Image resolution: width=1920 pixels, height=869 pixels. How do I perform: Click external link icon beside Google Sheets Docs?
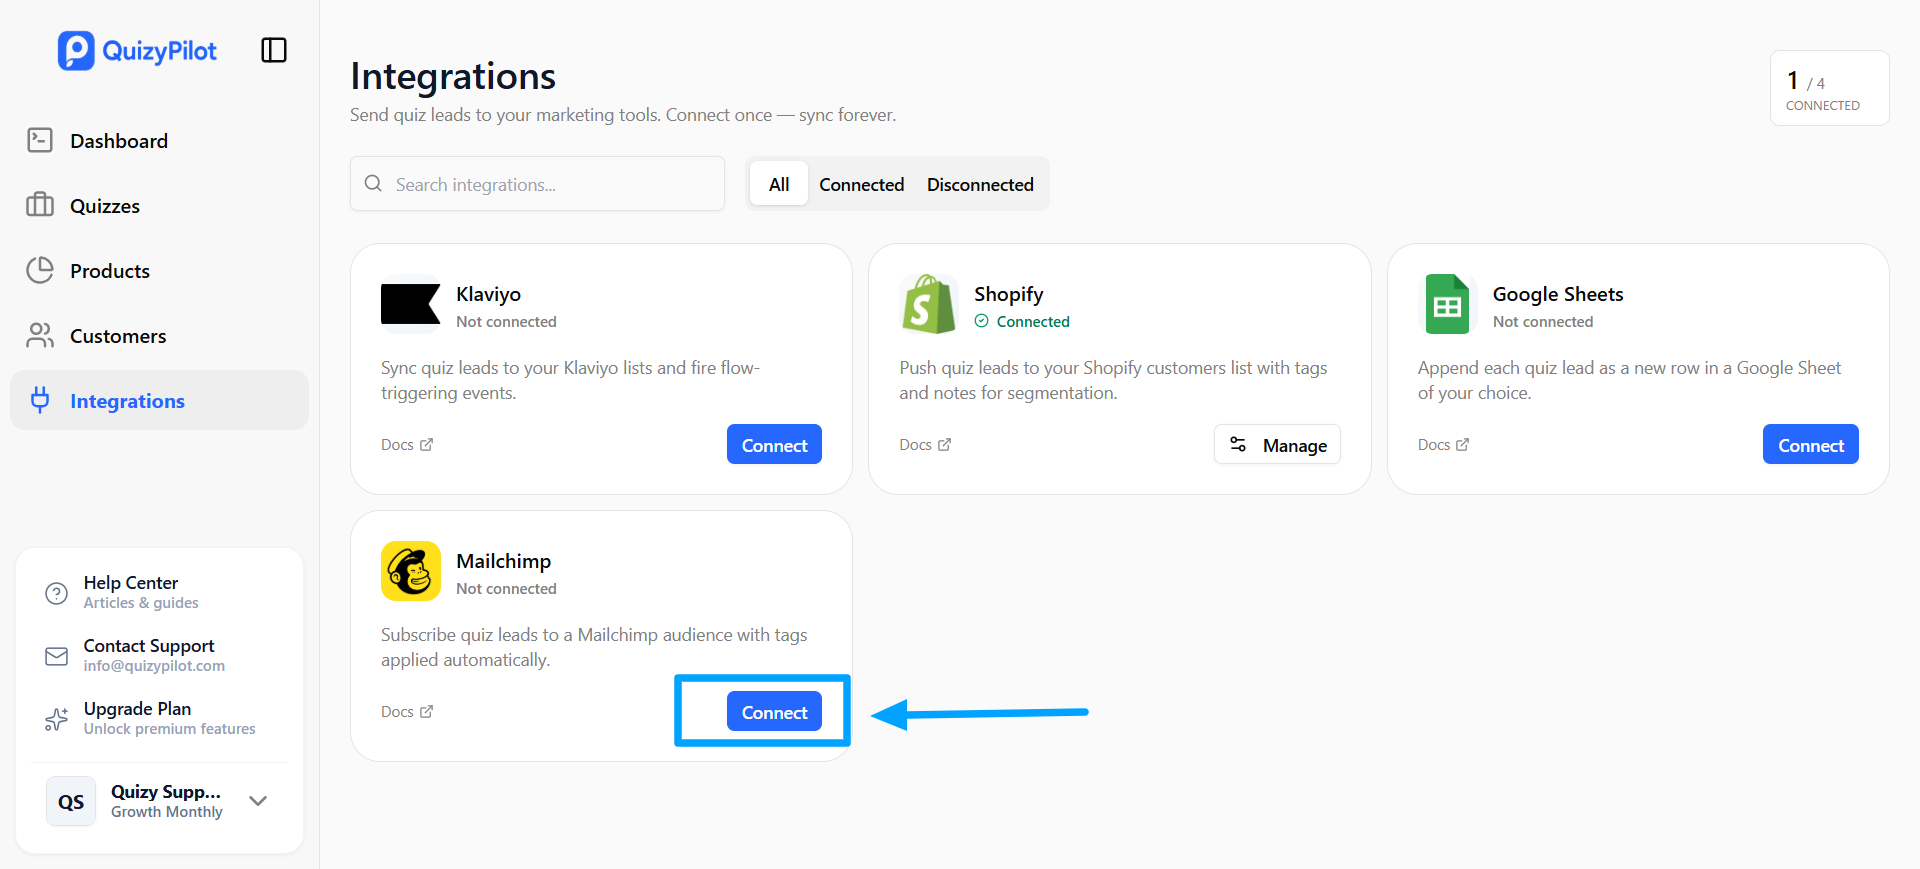[x=1463, y=444]
